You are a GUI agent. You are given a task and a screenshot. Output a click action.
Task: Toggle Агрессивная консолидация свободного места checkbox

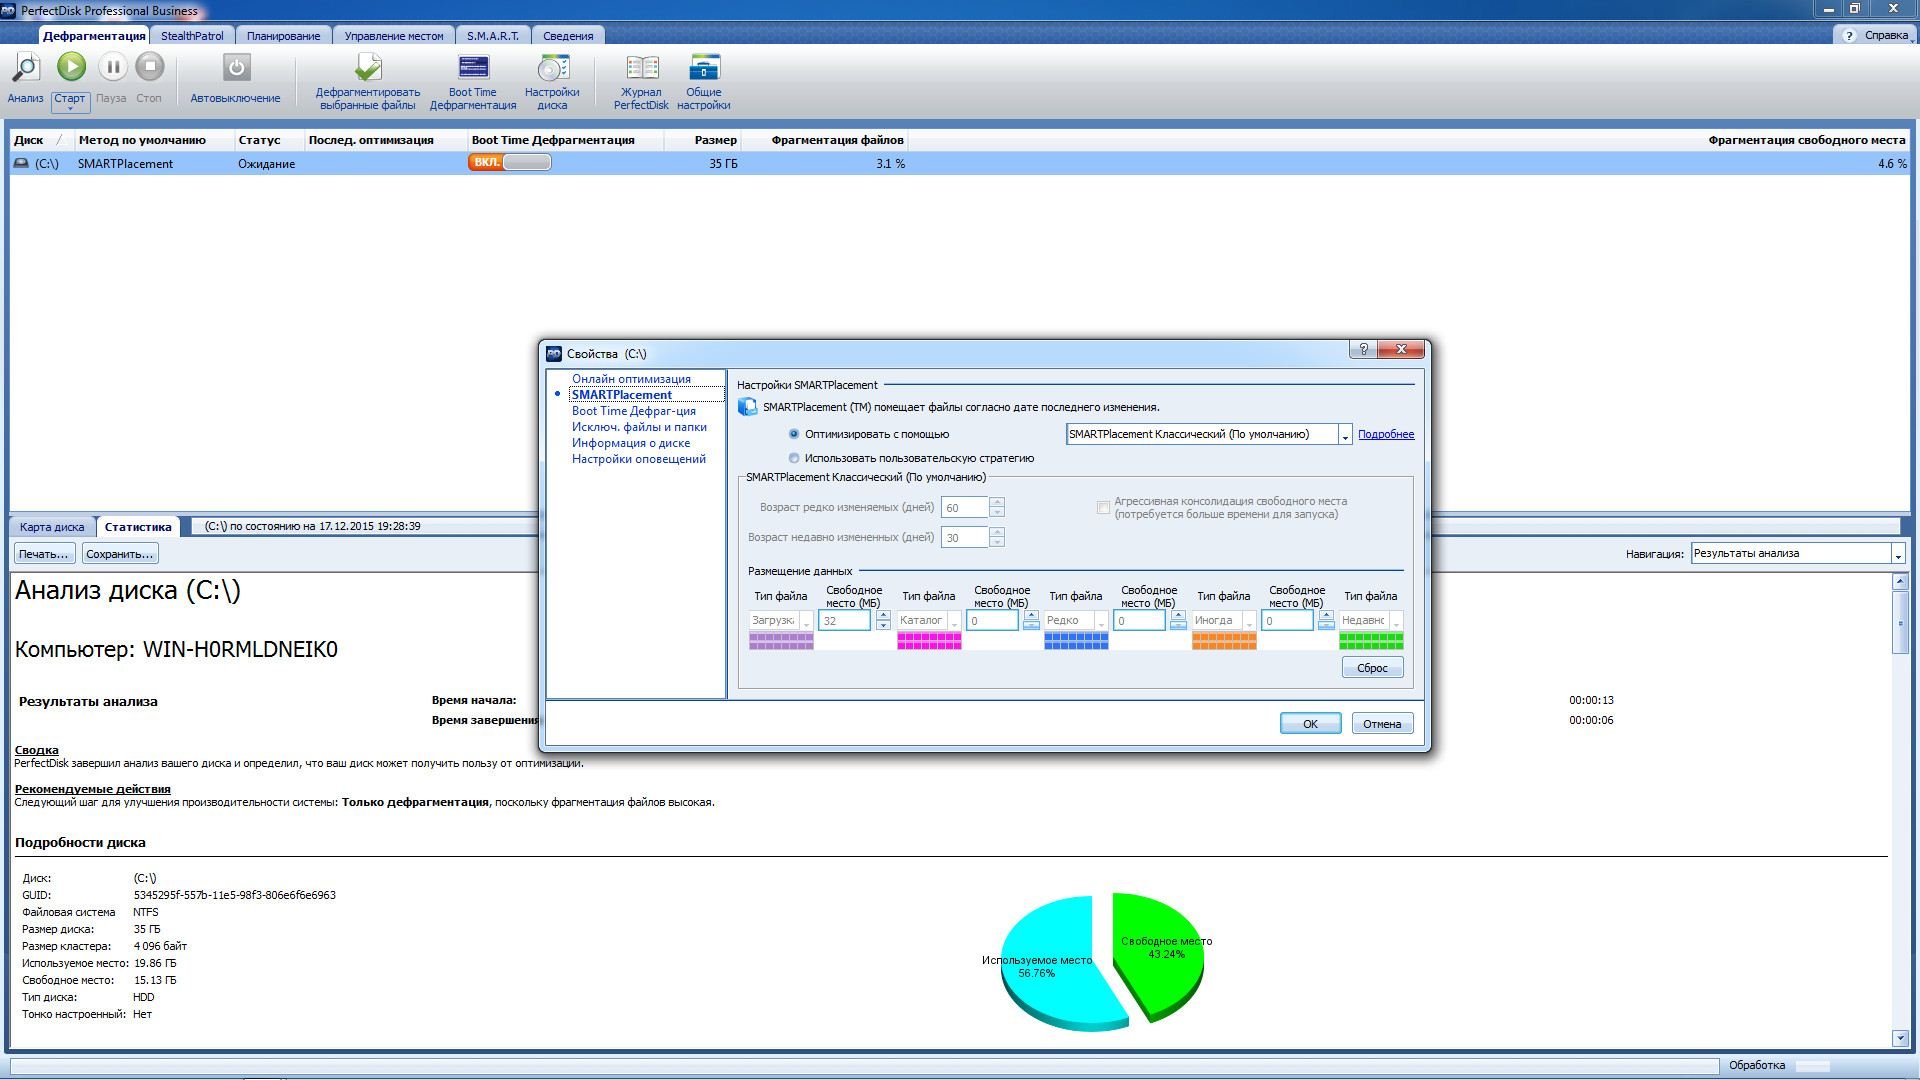(x=1103, y=508)
